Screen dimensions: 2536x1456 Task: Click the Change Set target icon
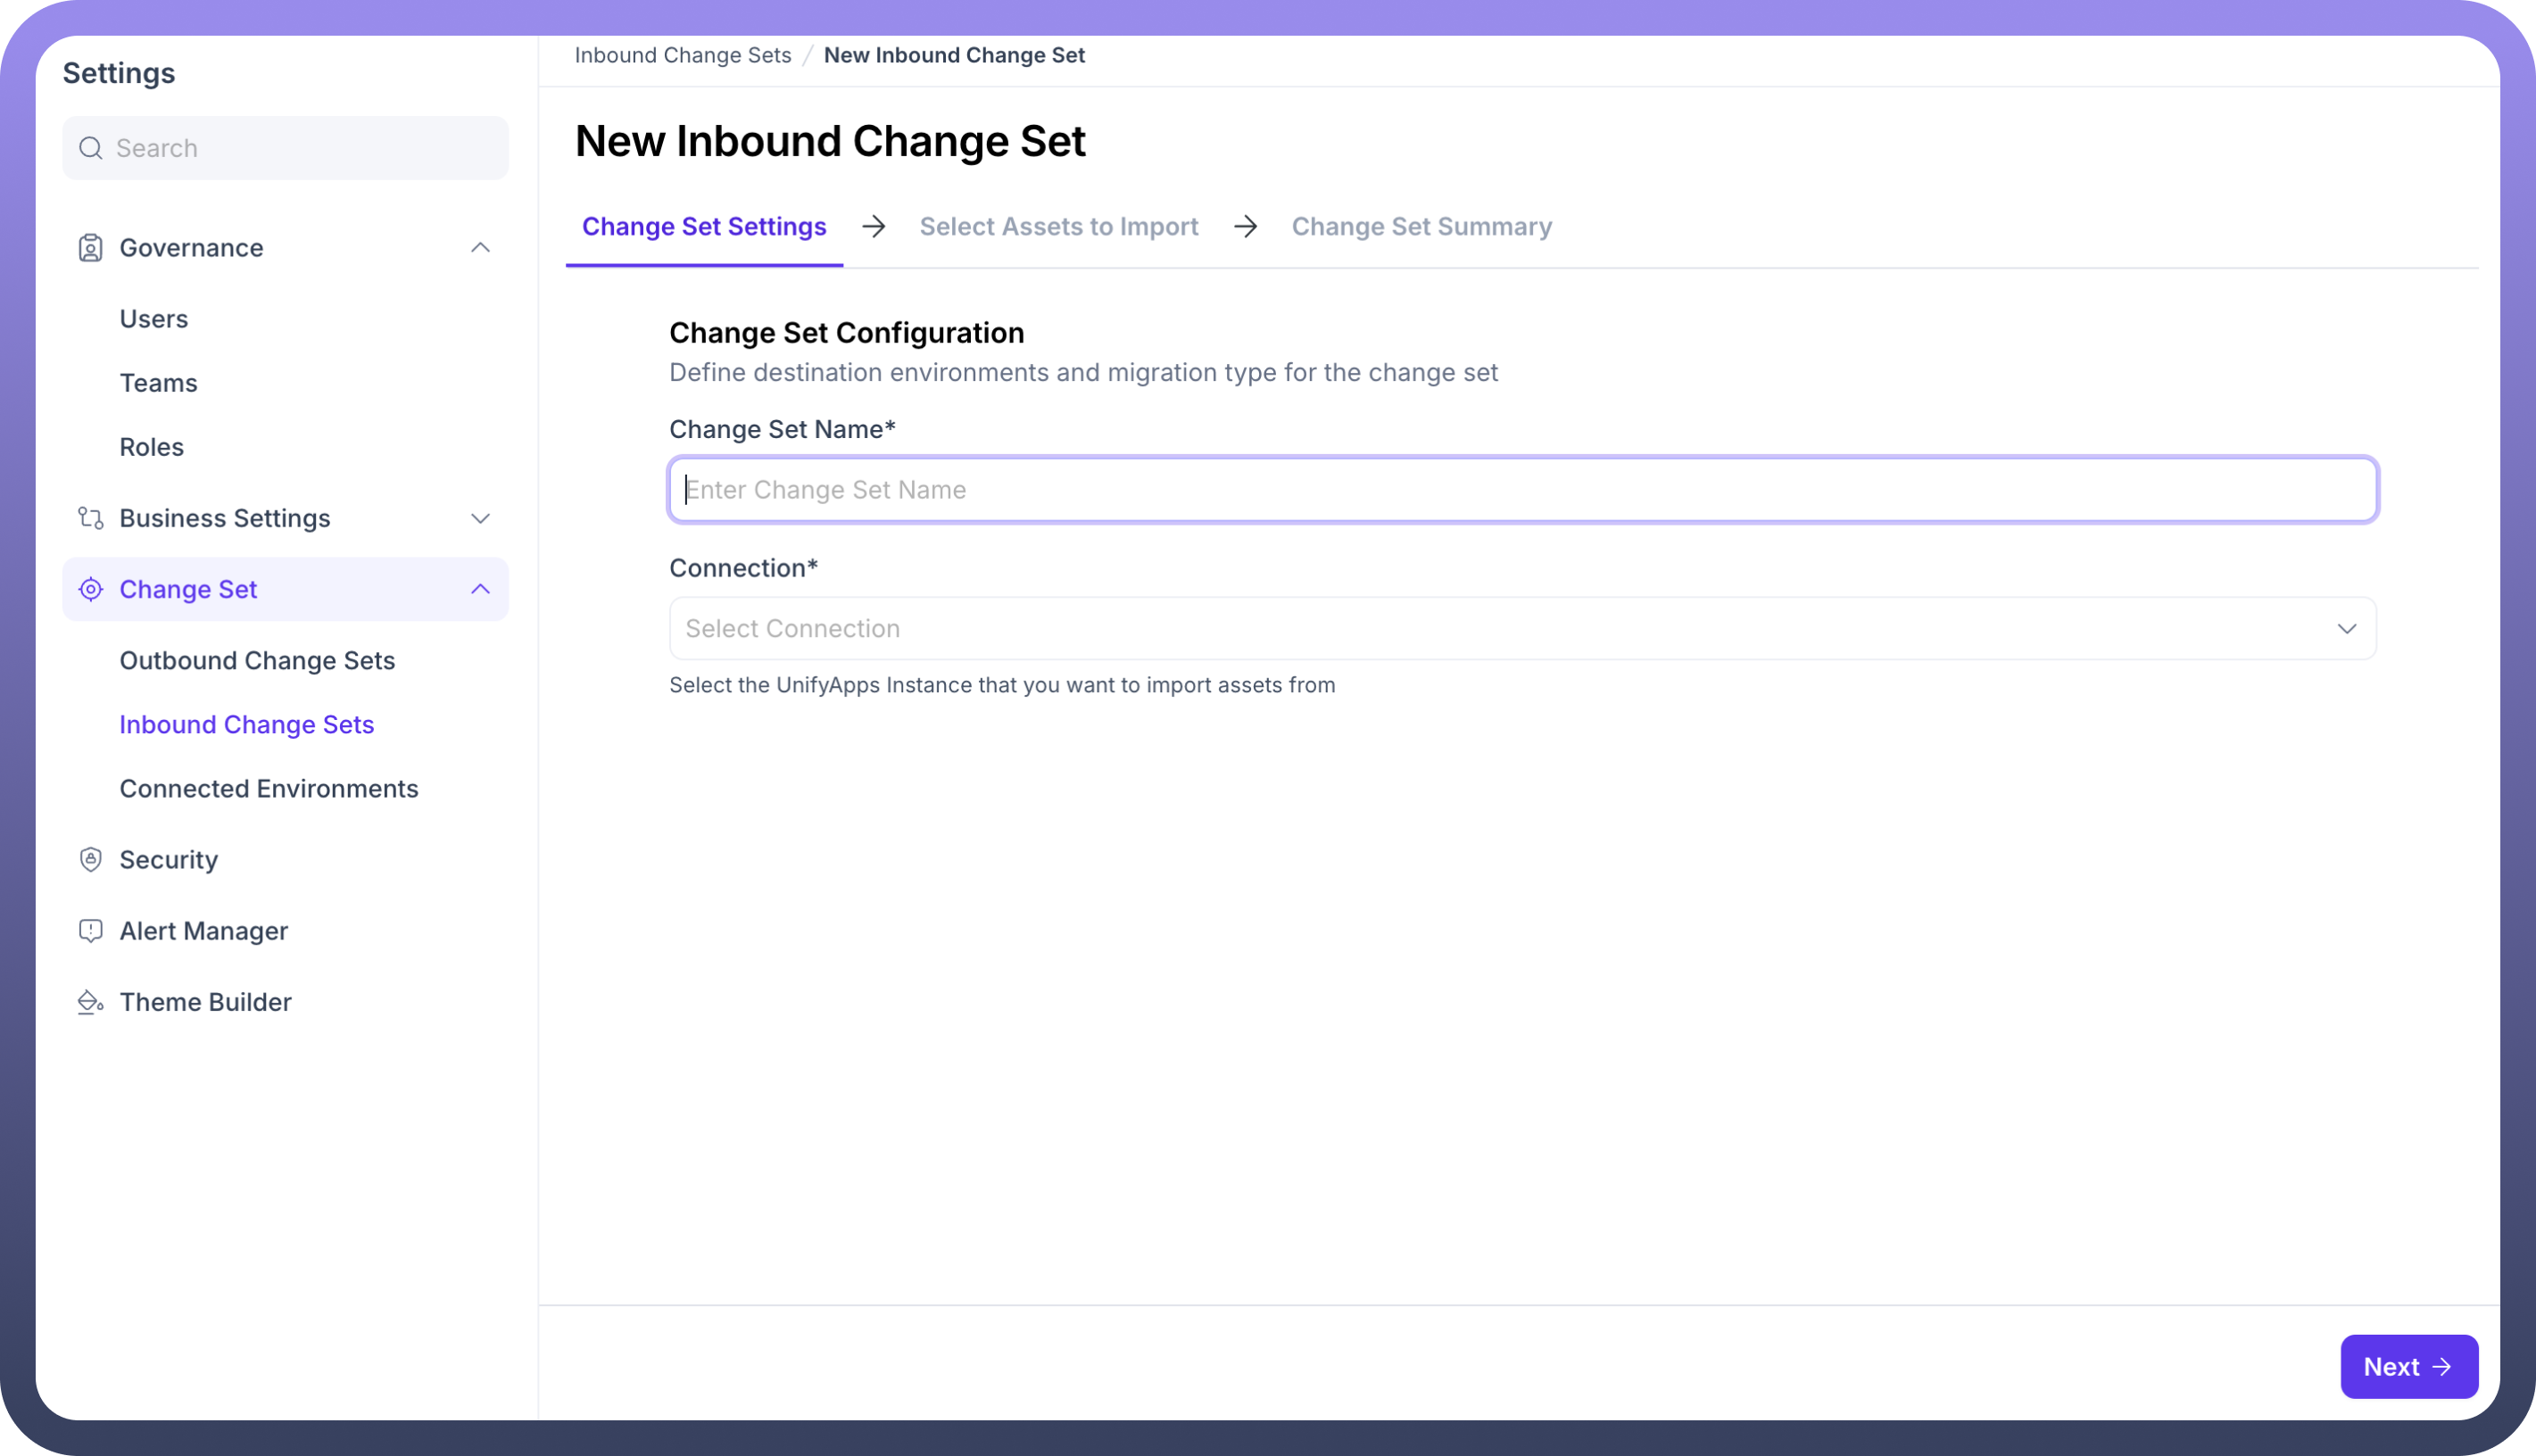[x=90, y=589]
